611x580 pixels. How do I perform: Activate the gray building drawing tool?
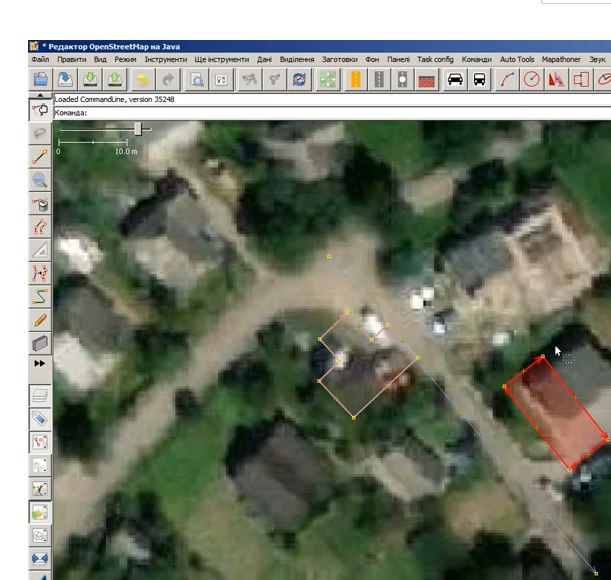click(x=40, y=343)
